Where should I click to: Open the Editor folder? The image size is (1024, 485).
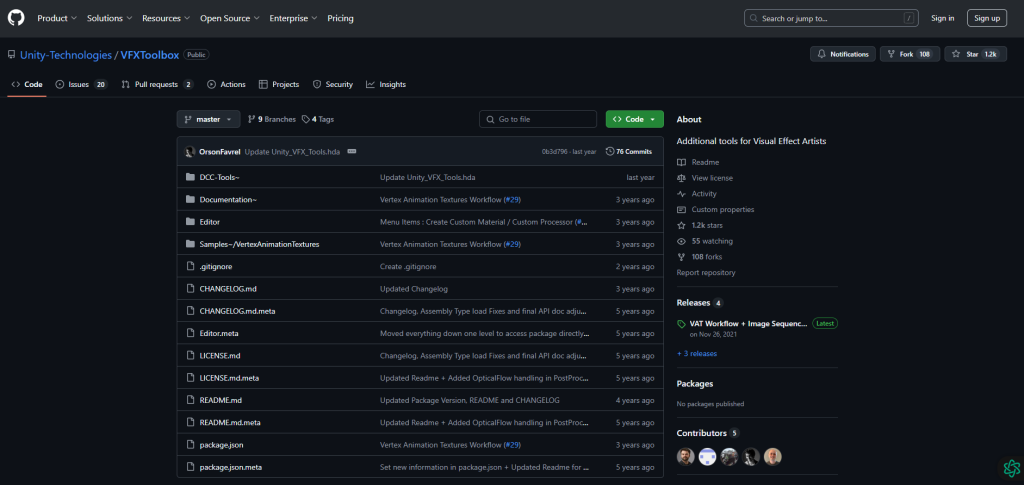(210, 222)
